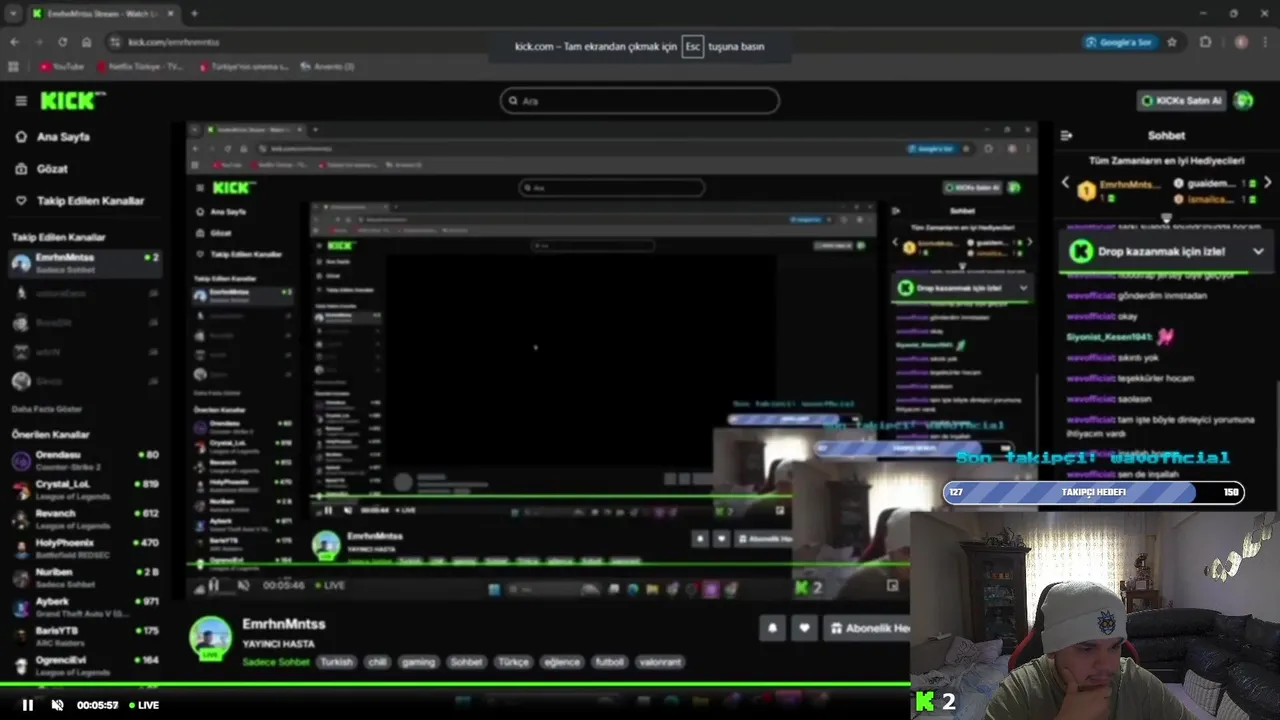Select the valorant tag
This screenshot has height=720, width=1280.
tap(660, 662)
